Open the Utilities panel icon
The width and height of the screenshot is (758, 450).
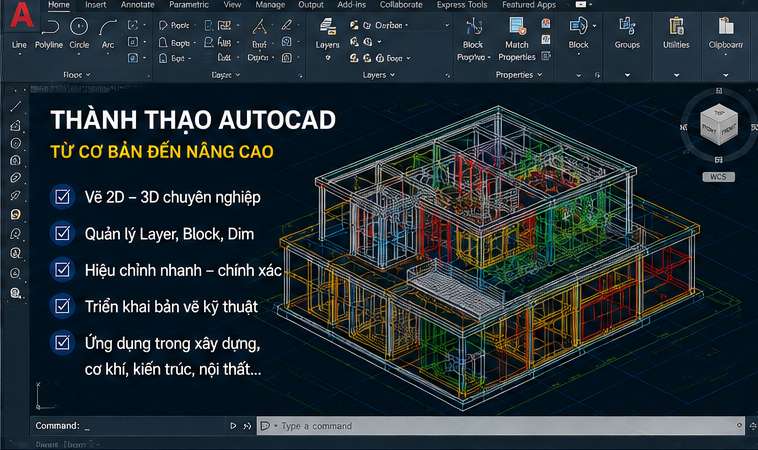676,26
